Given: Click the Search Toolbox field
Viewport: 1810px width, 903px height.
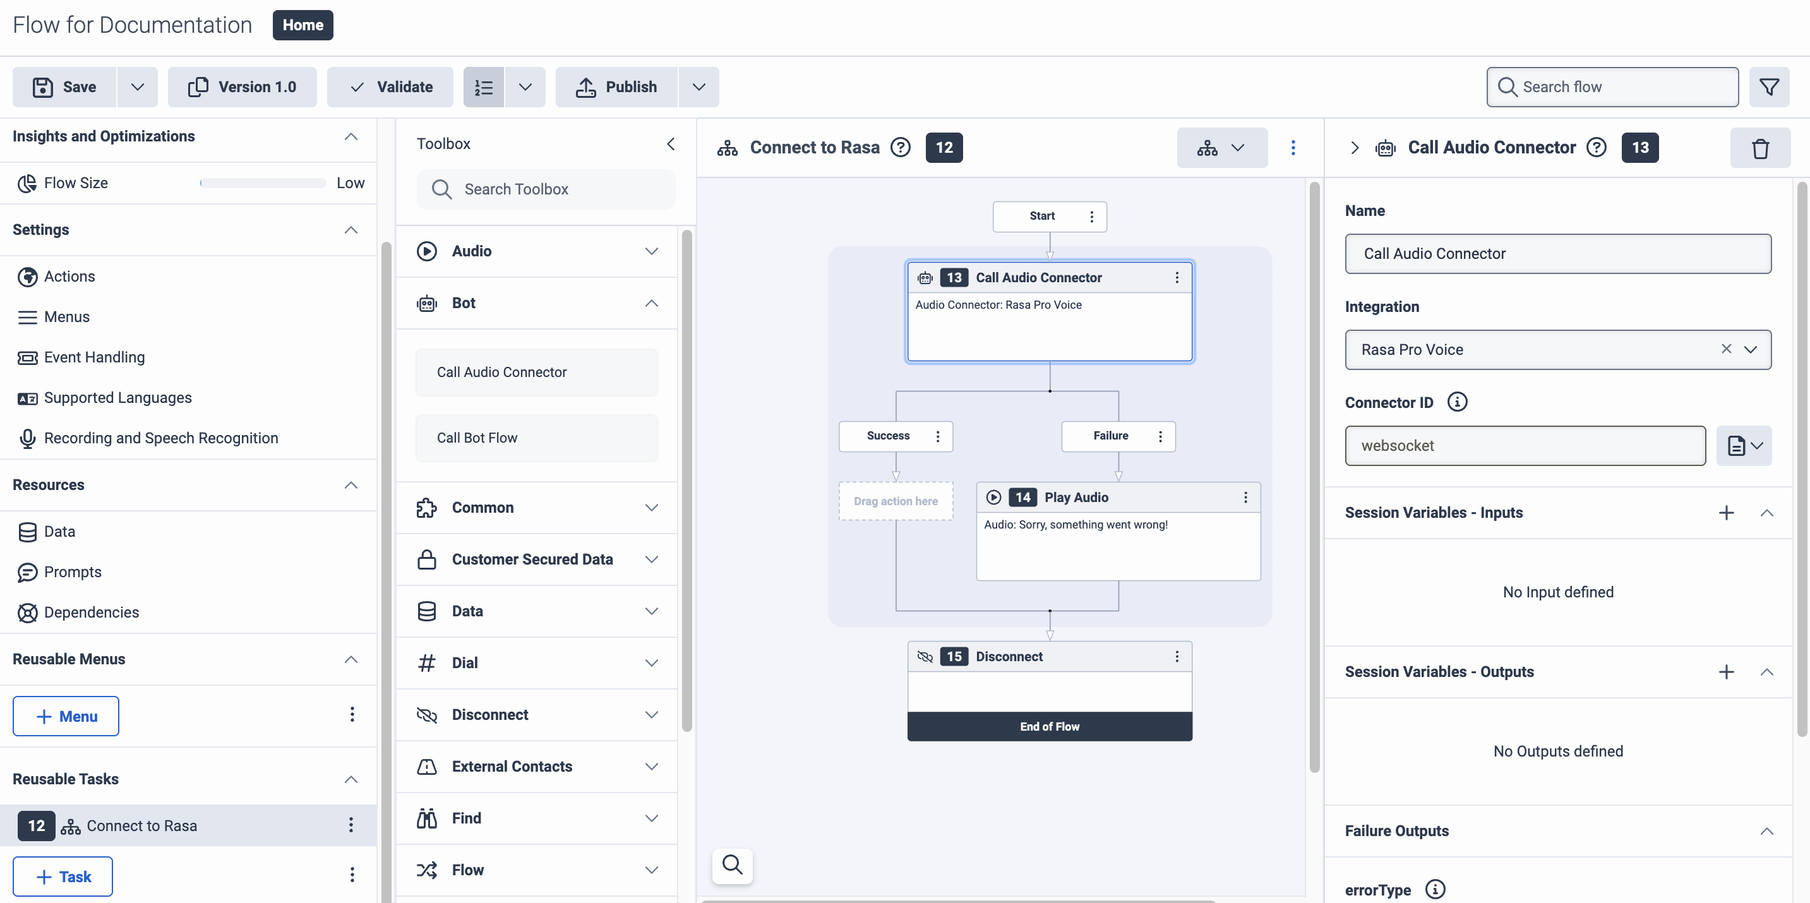Looking at the screenshot, I should point(545,189).
